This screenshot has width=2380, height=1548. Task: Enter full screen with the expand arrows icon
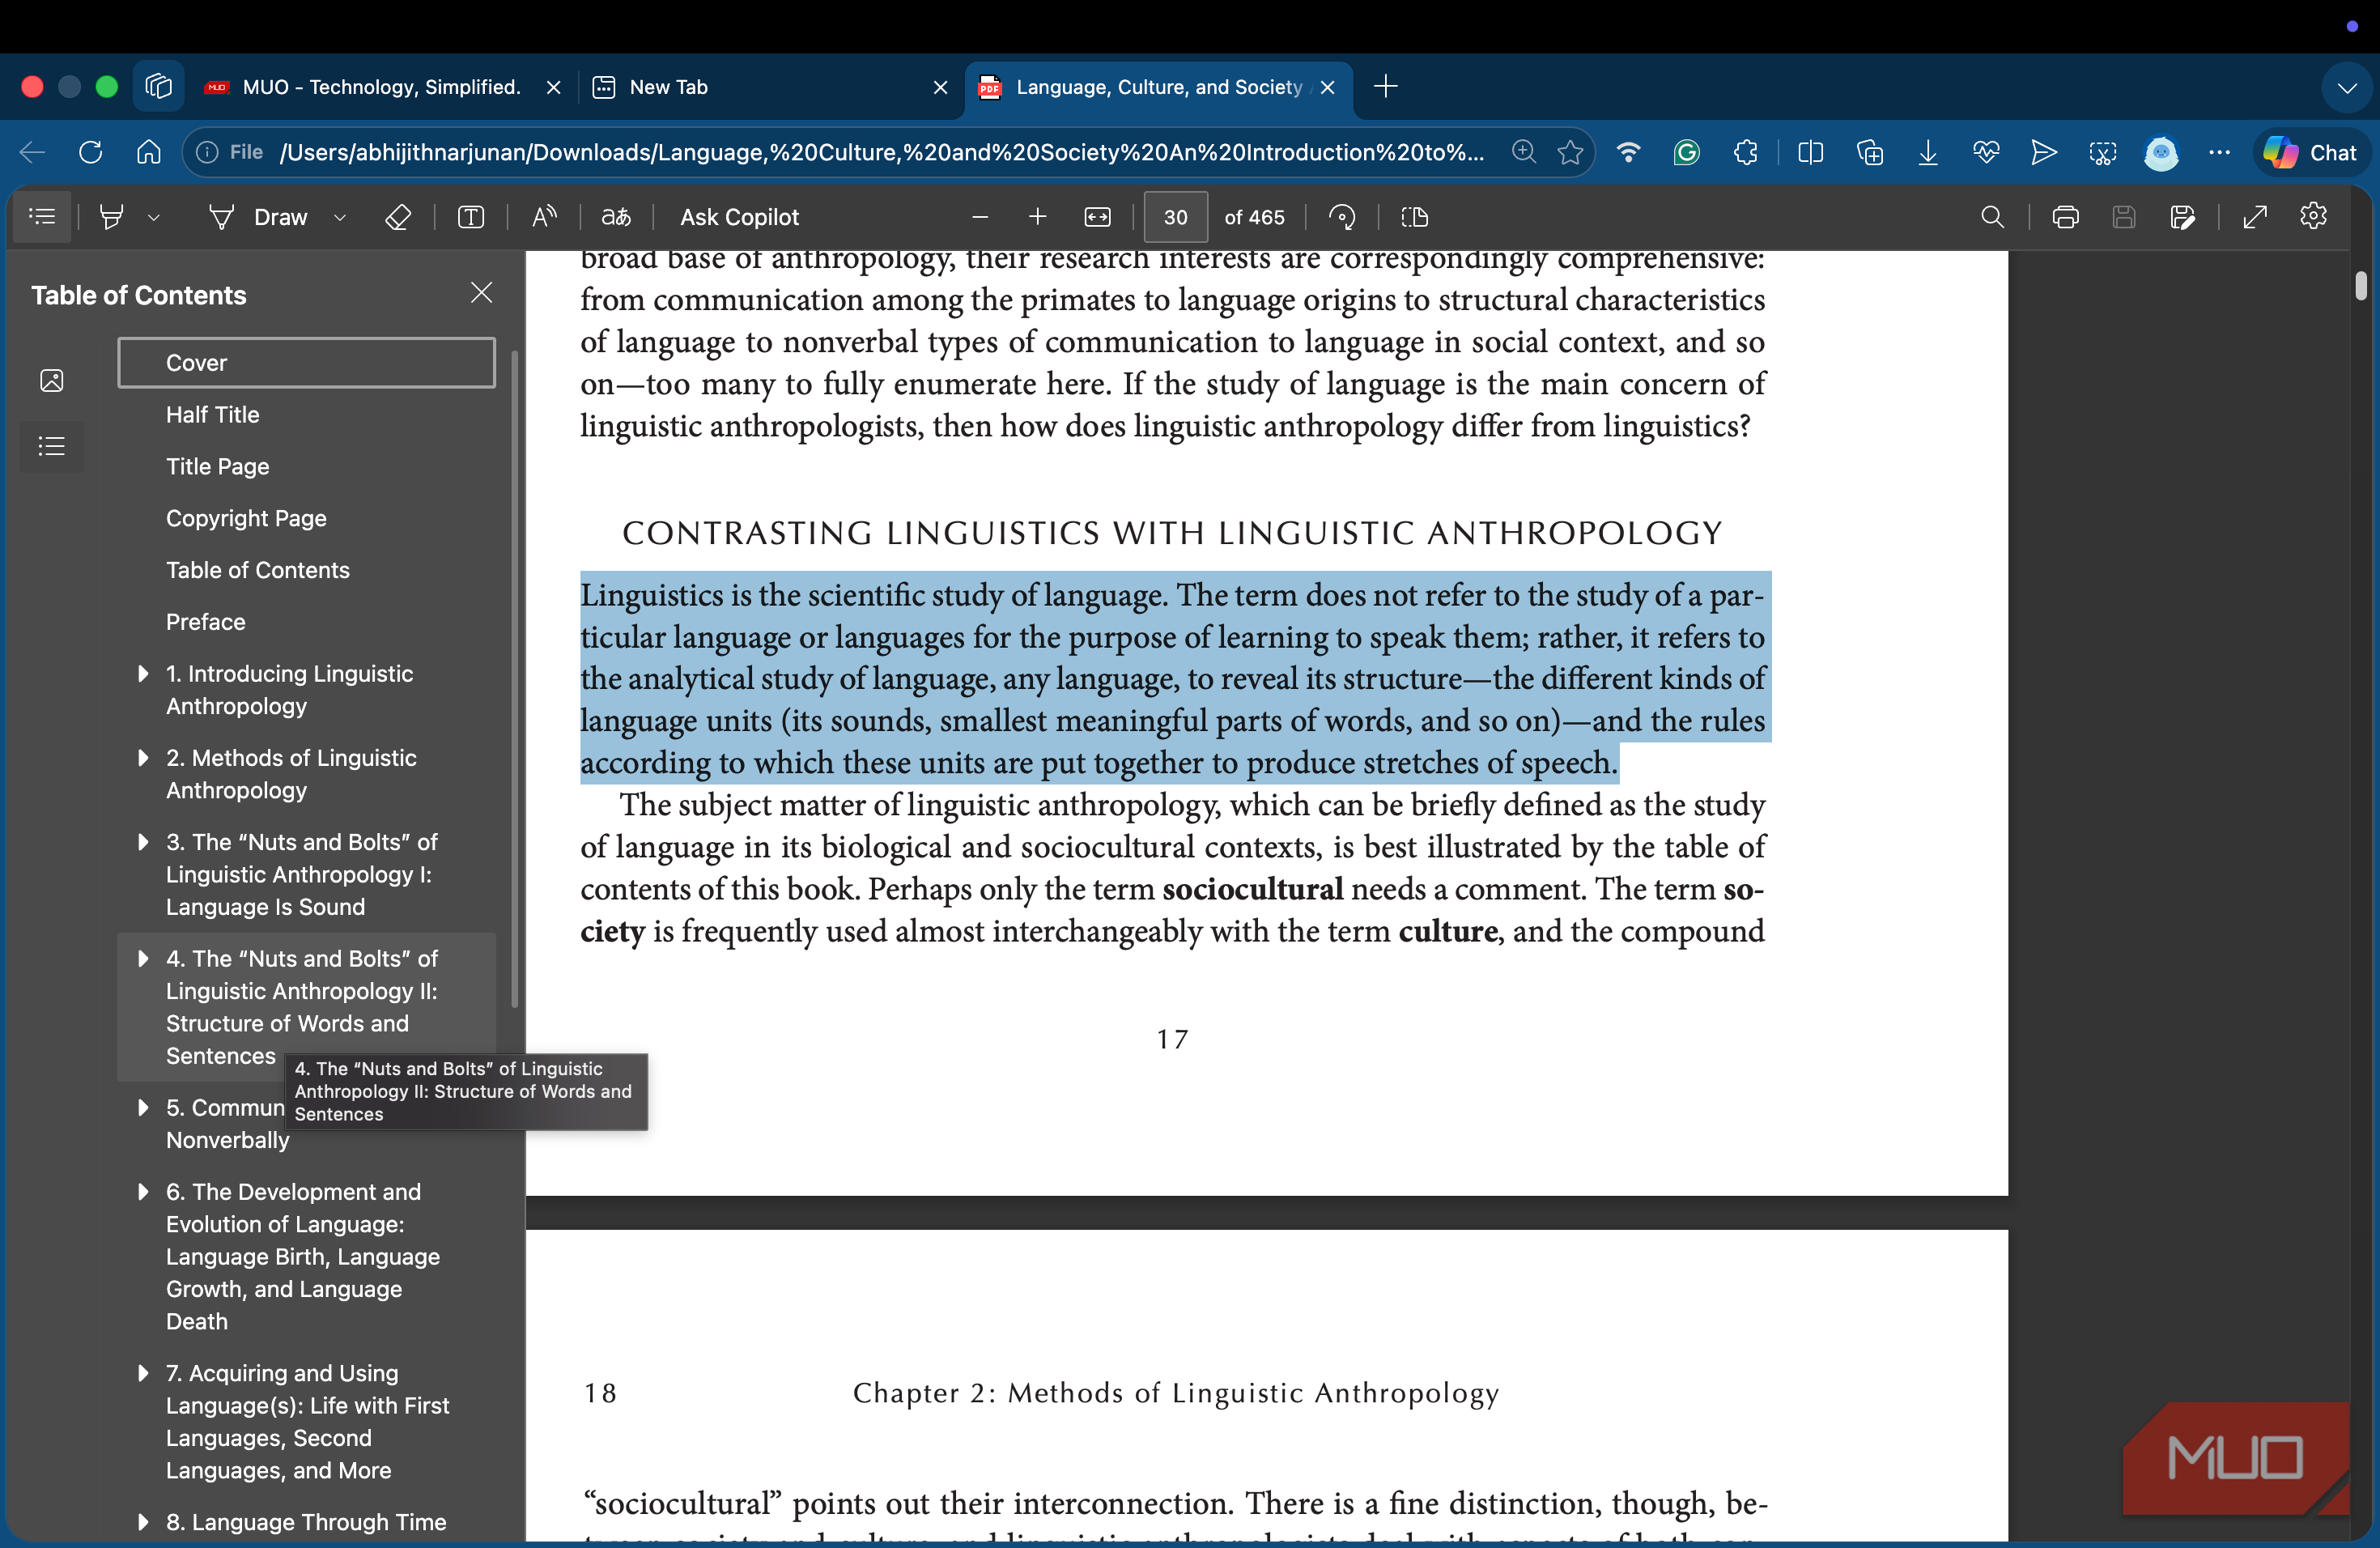tap(2254, 217)
